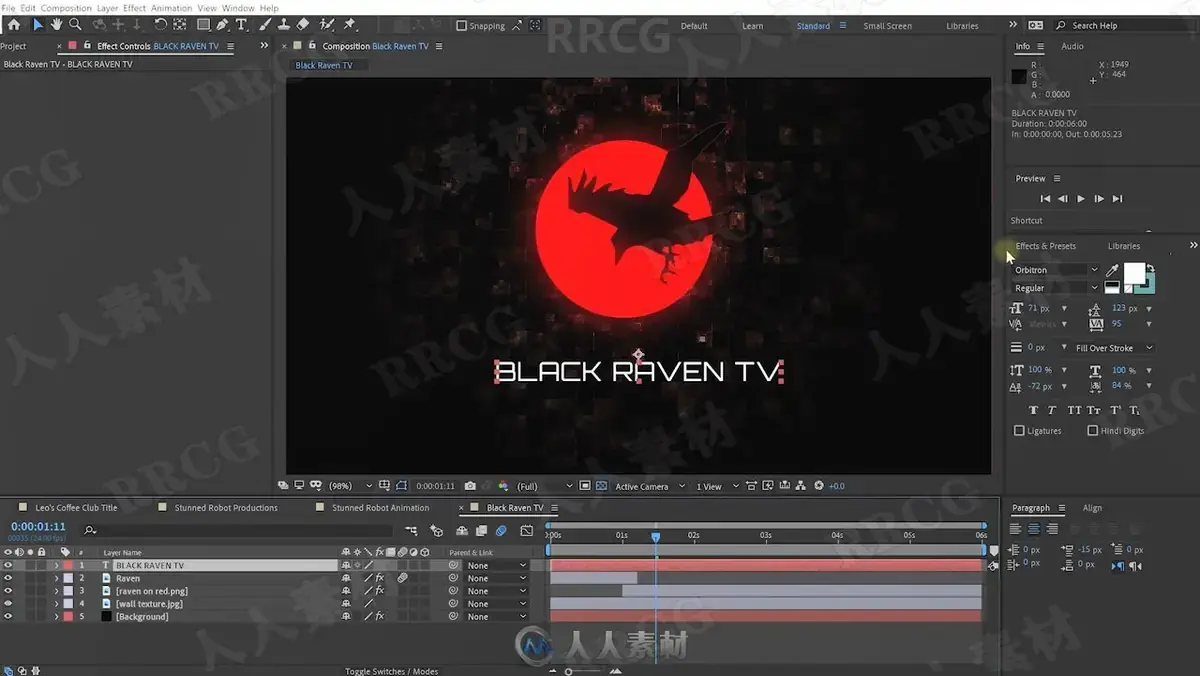Screen dimensions: 1200x676
Task: Click the eyedropper in the Character panel
Action: tap(1112, 270)
